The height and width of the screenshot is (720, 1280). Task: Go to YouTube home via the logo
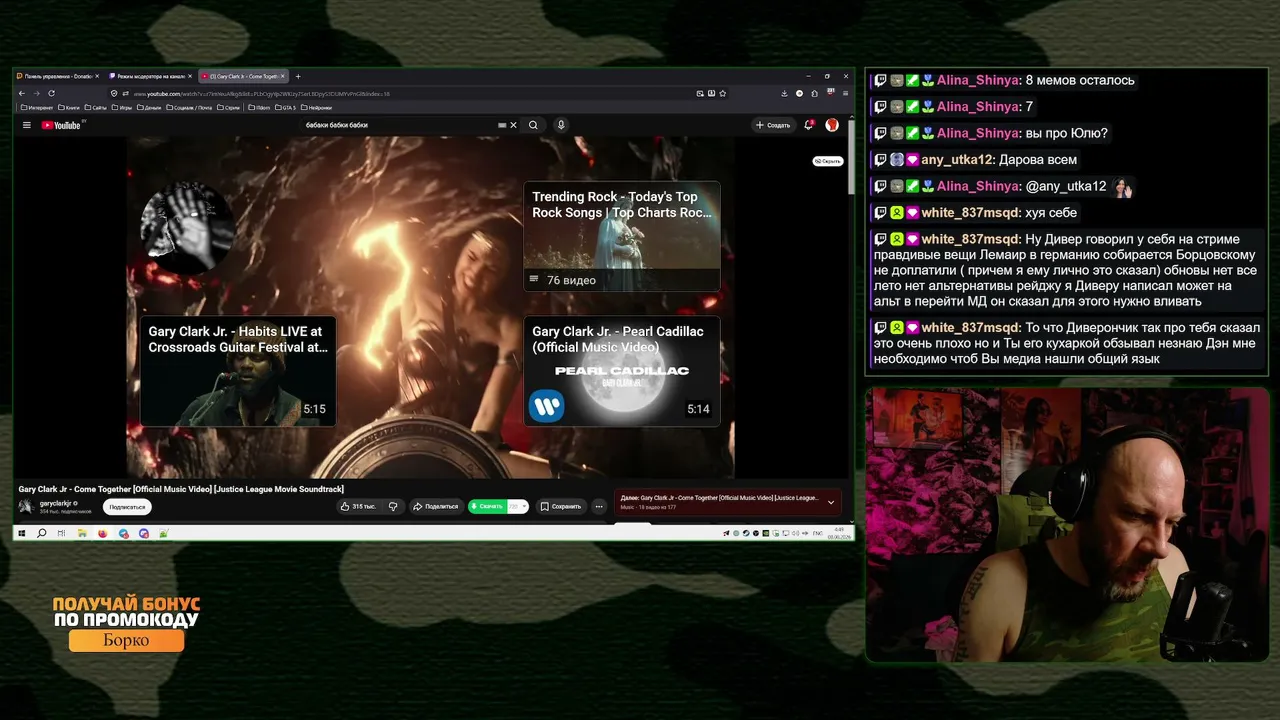pyautogui.click(x=62, y=125)
